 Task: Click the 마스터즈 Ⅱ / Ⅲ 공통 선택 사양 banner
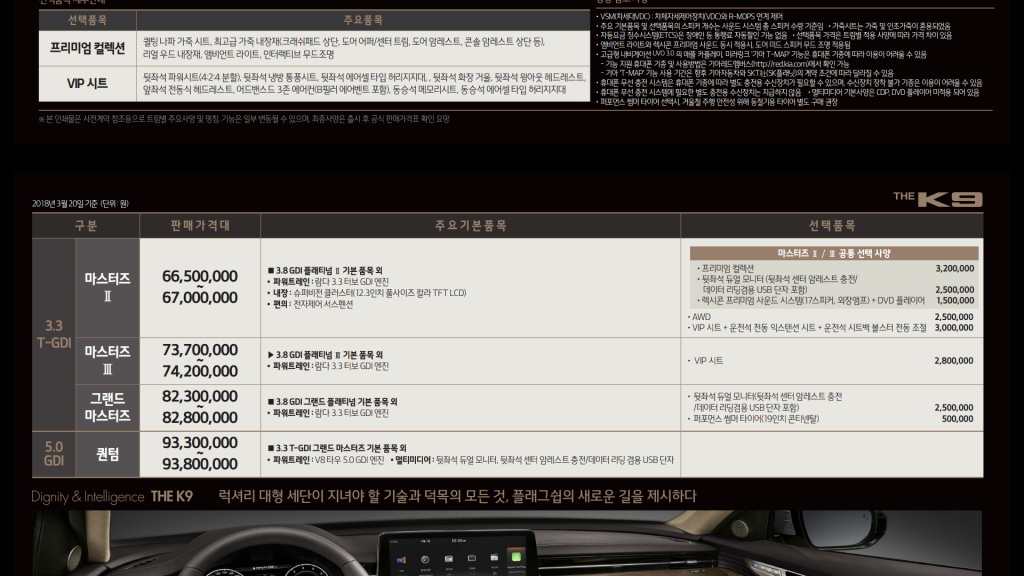click(x=833, y=253)
